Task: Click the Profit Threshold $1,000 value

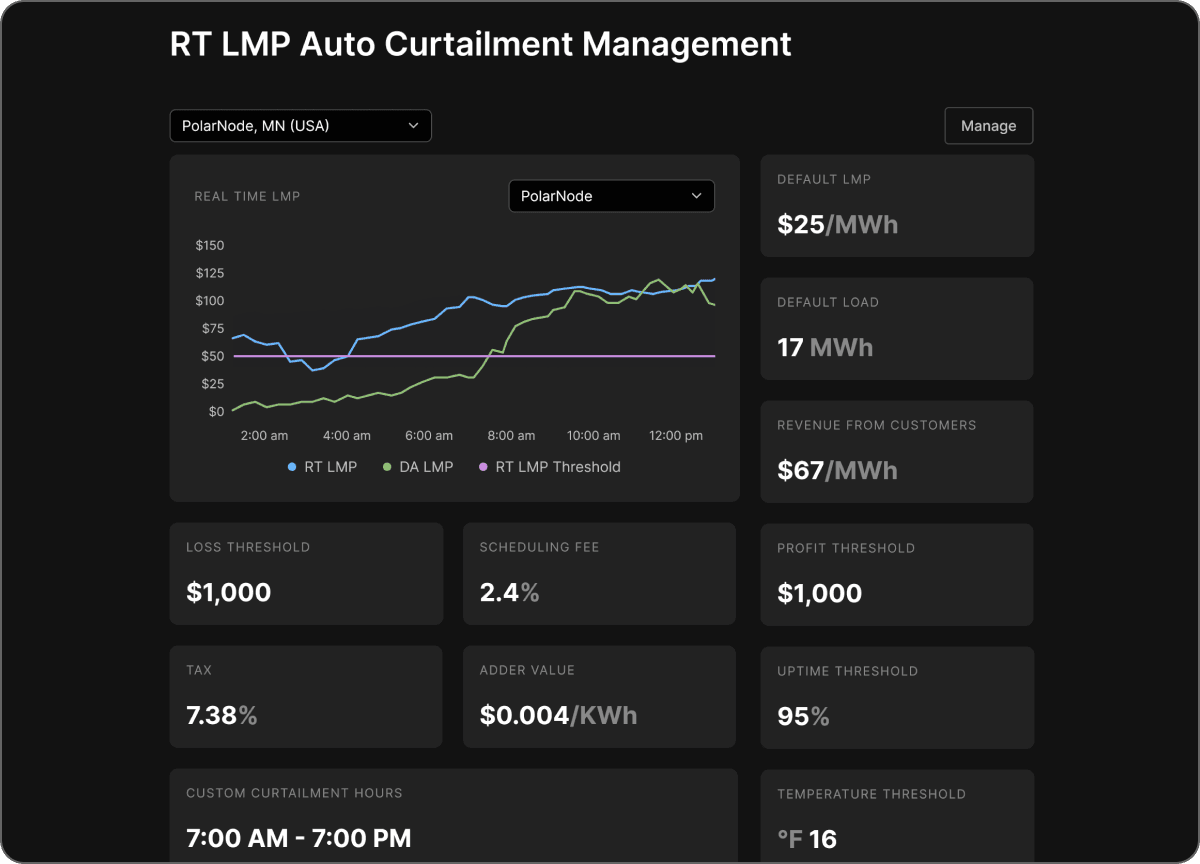Action: click(x=820, y=593)
